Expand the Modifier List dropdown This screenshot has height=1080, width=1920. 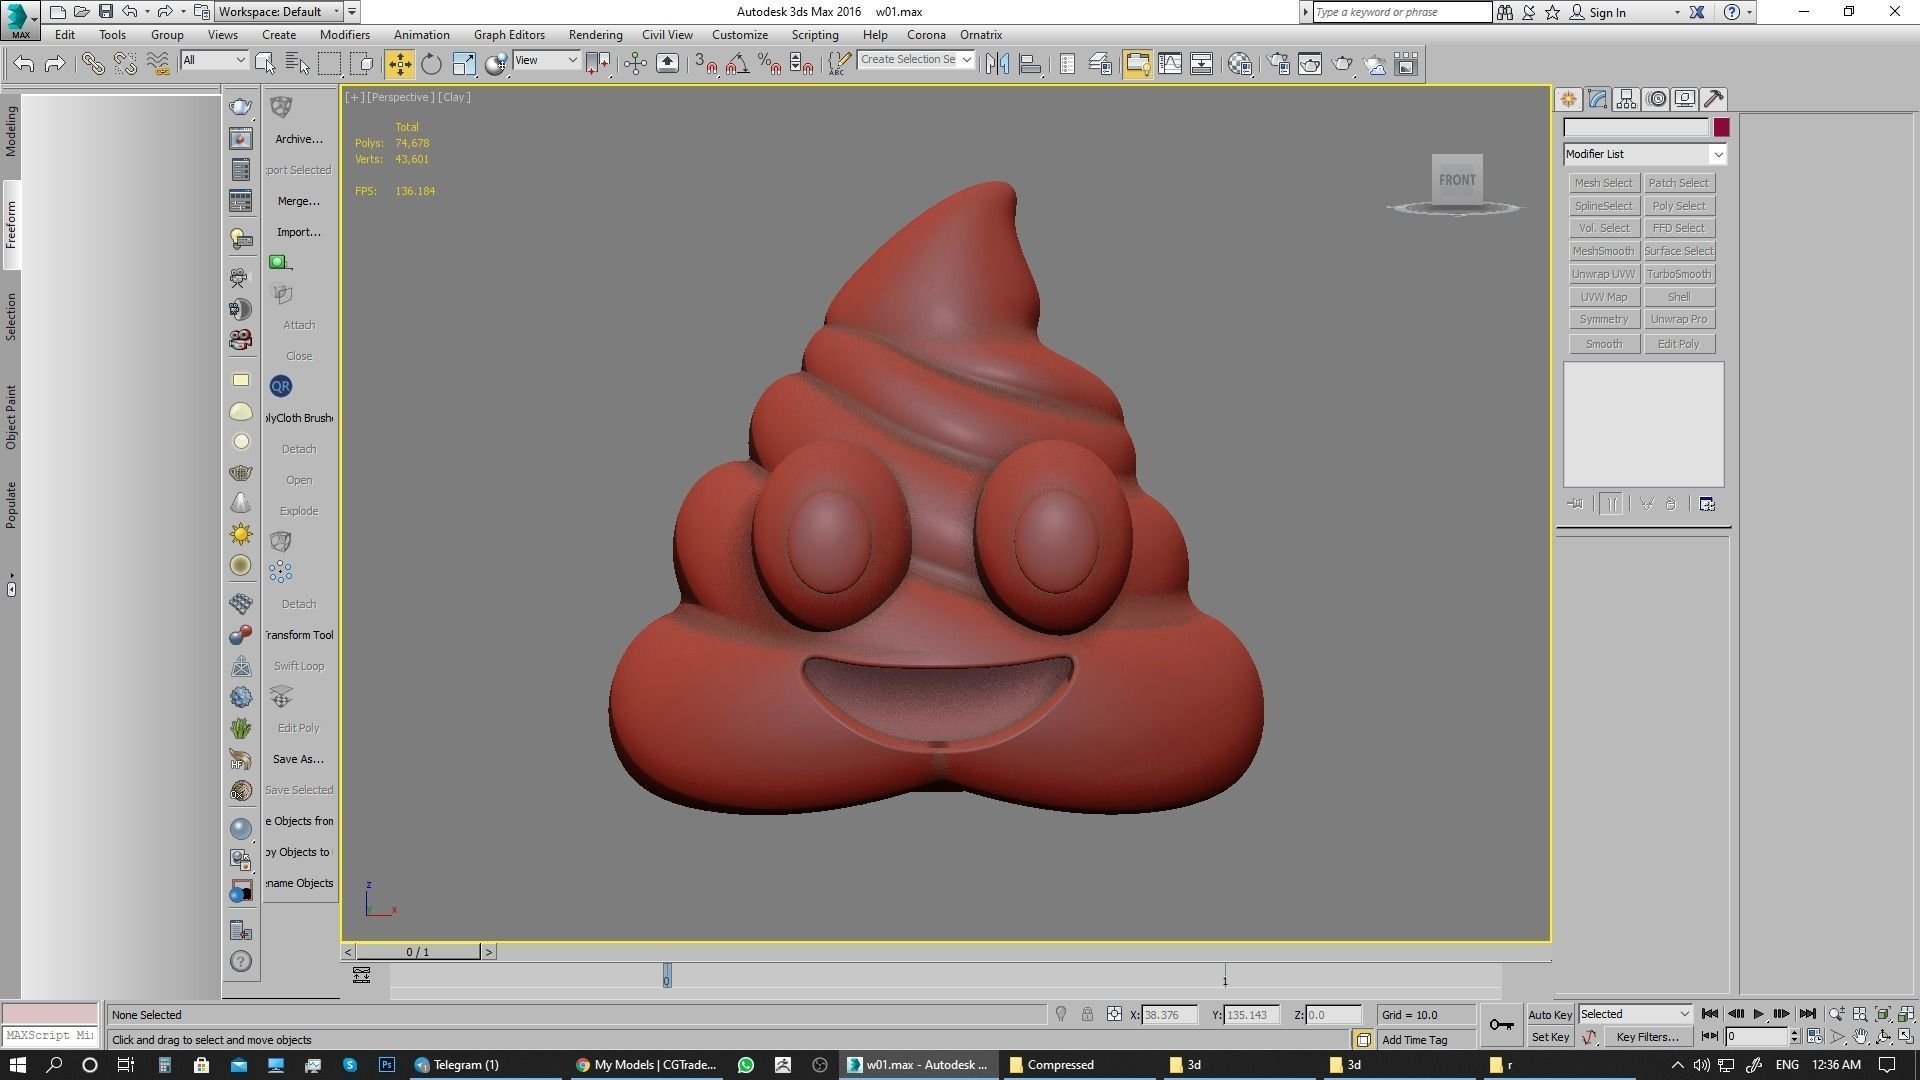point(1644,154)
